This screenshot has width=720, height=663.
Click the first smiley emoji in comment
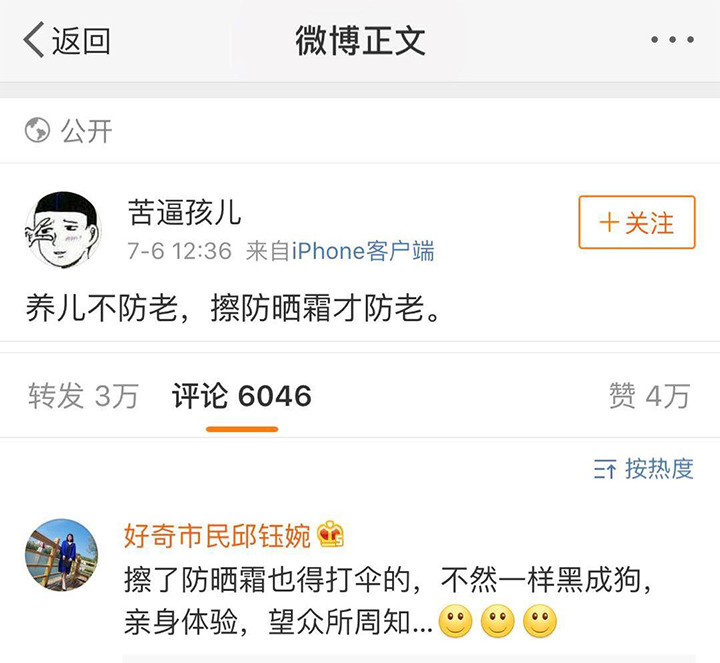point(456,621)
